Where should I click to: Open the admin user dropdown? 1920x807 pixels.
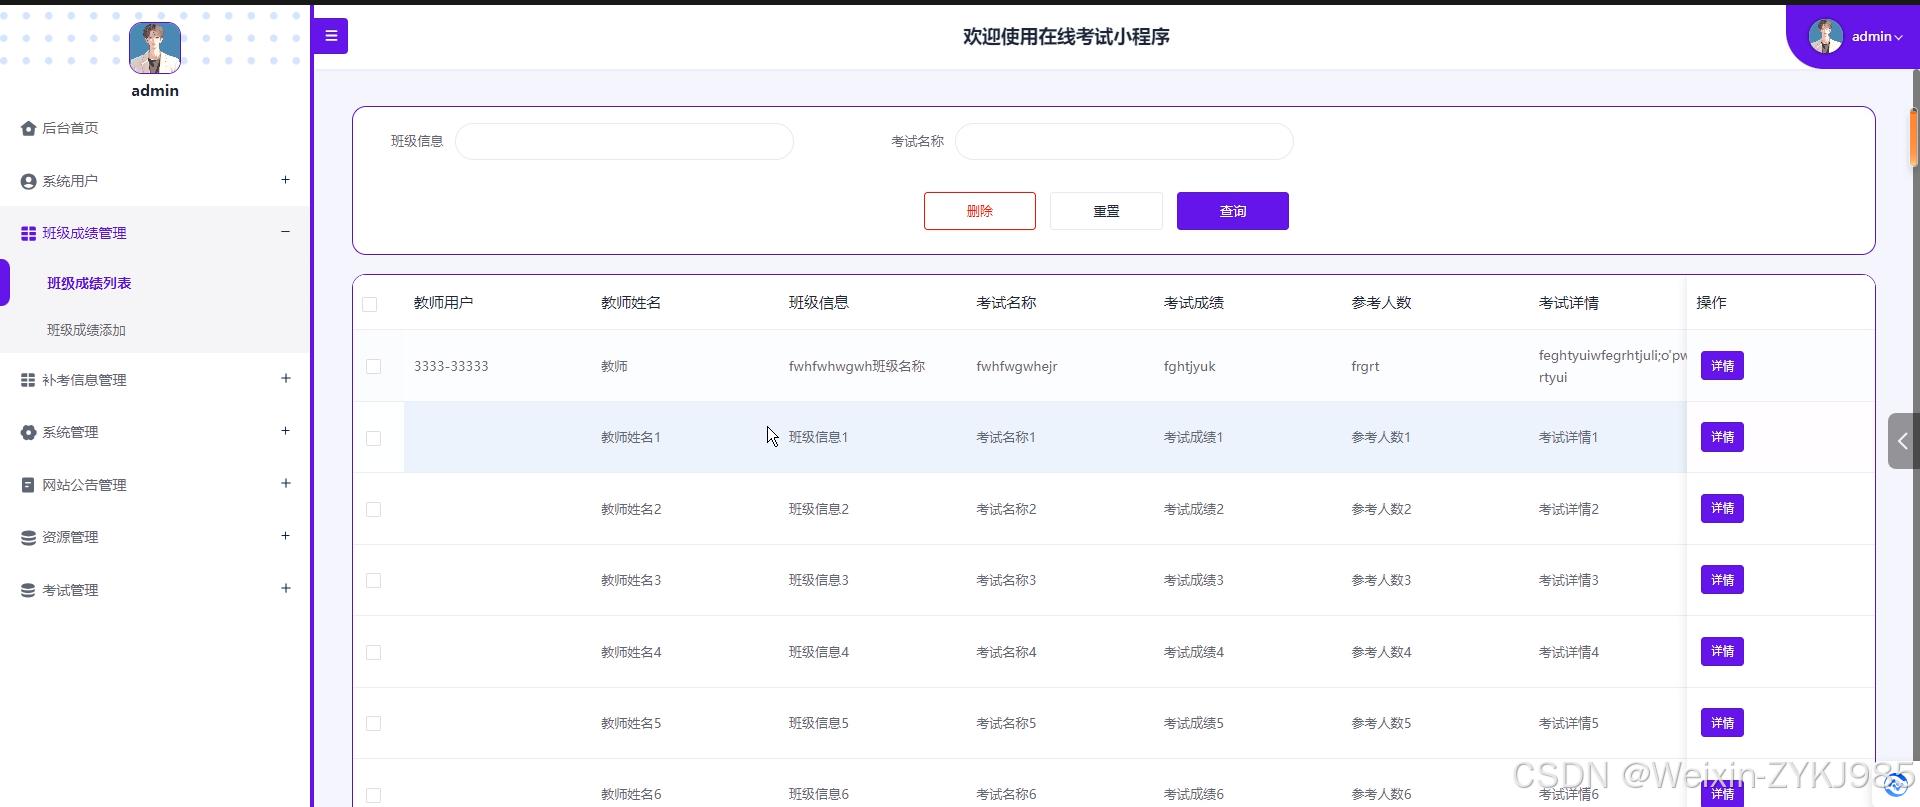coord(1876,36)
